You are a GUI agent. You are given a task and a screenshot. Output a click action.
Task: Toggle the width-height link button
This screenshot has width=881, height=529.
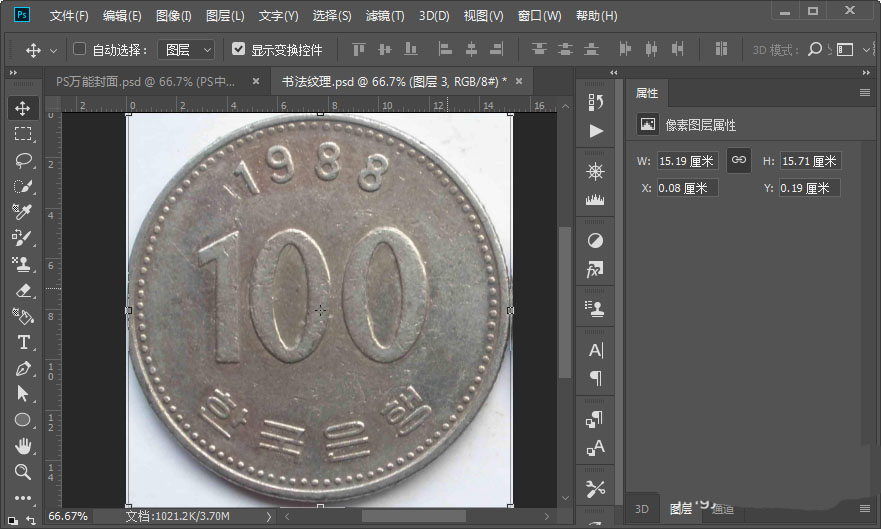(x=738, y=160)
